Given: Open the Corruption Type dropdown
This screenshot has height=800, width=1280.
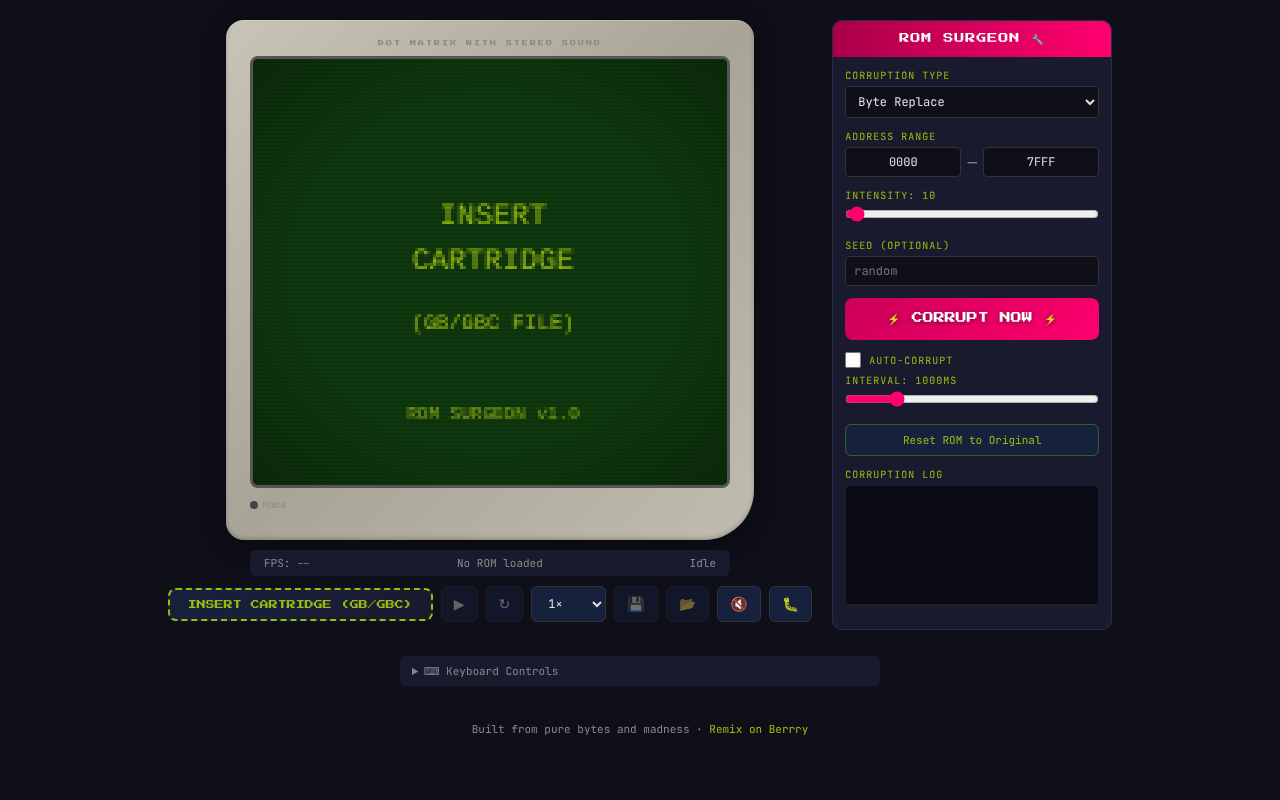Looking at the screenshot, I should [972, 102].
